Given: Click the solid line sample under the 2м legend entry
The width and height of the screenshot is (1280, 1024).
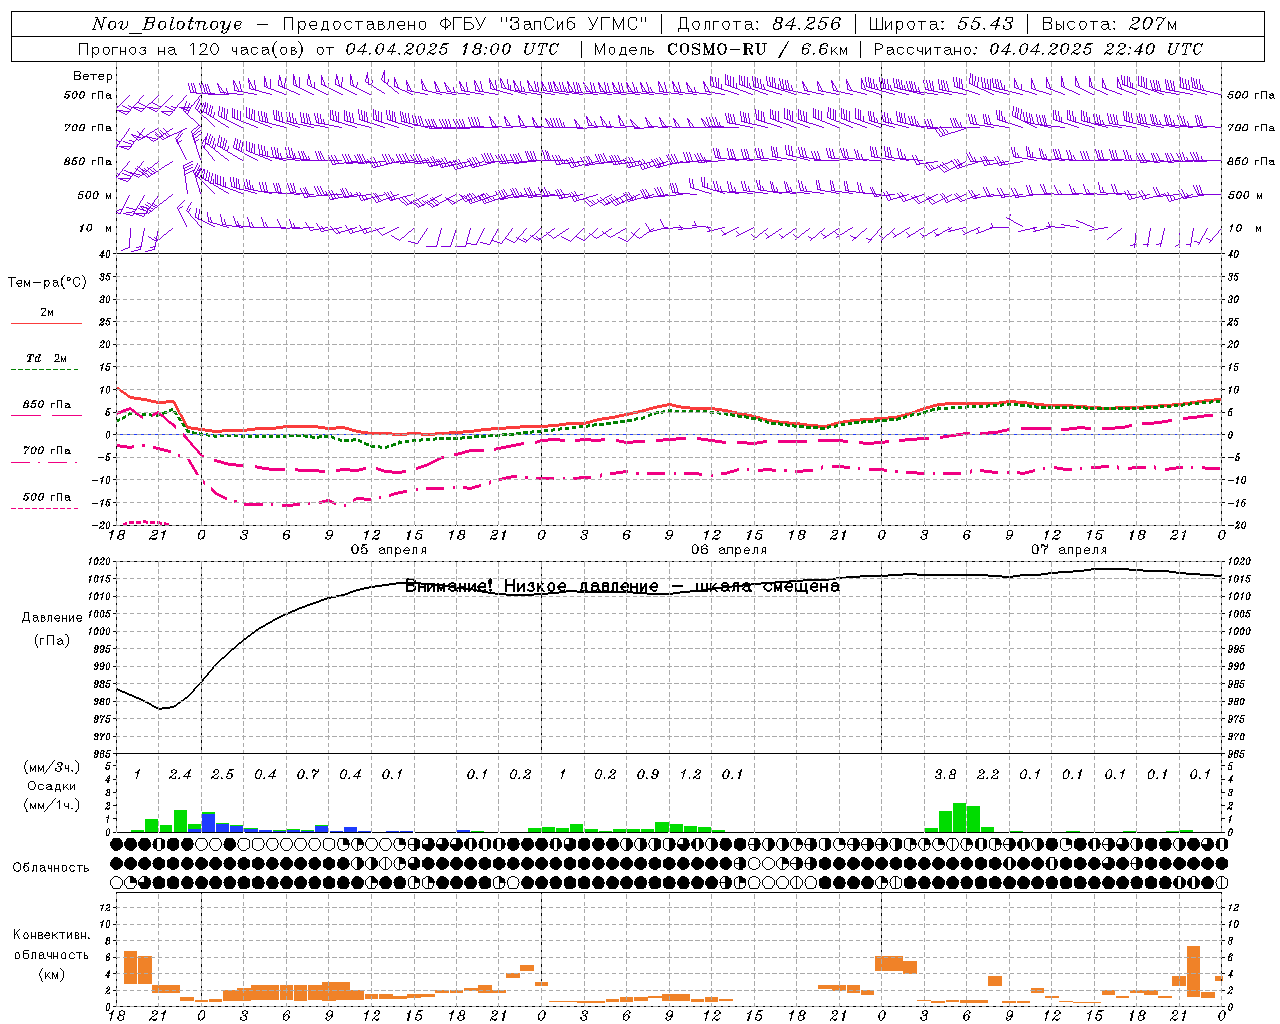Looking at the screenshot, I should pyautogui.click(x=46, y=323).
